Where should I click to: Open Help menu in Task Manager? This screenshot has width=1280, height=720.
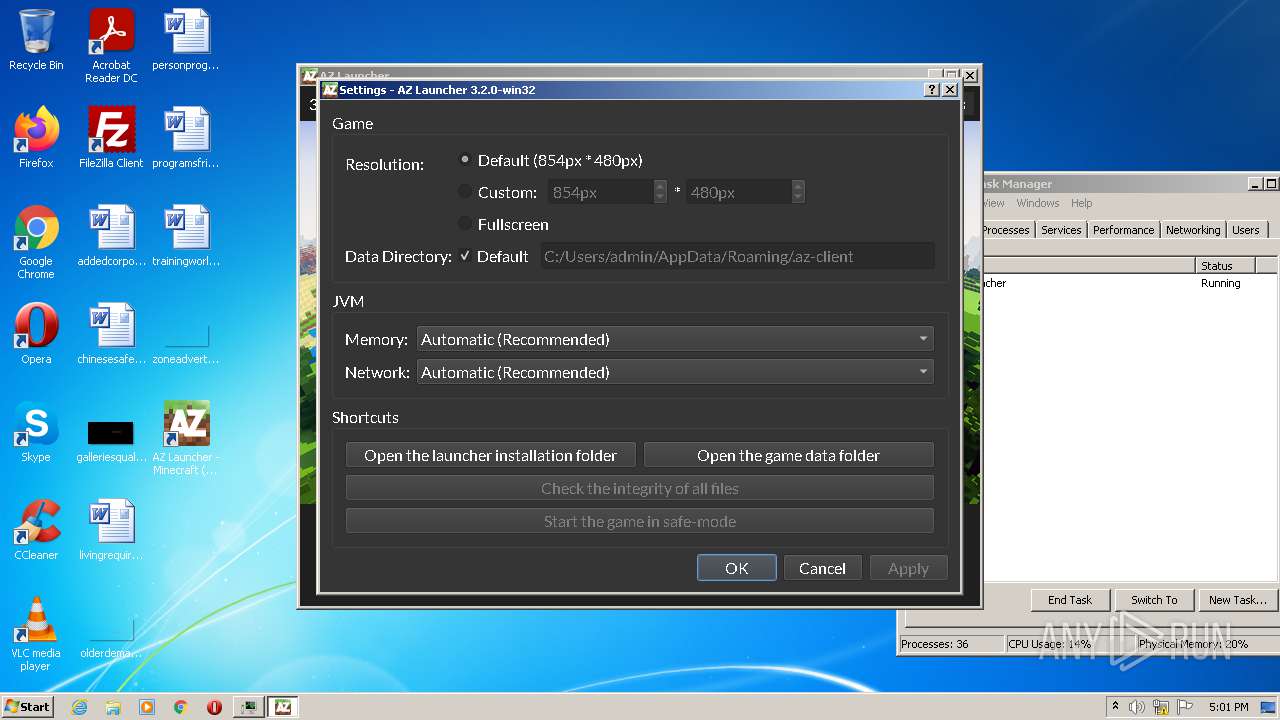tap(1081, 203)
